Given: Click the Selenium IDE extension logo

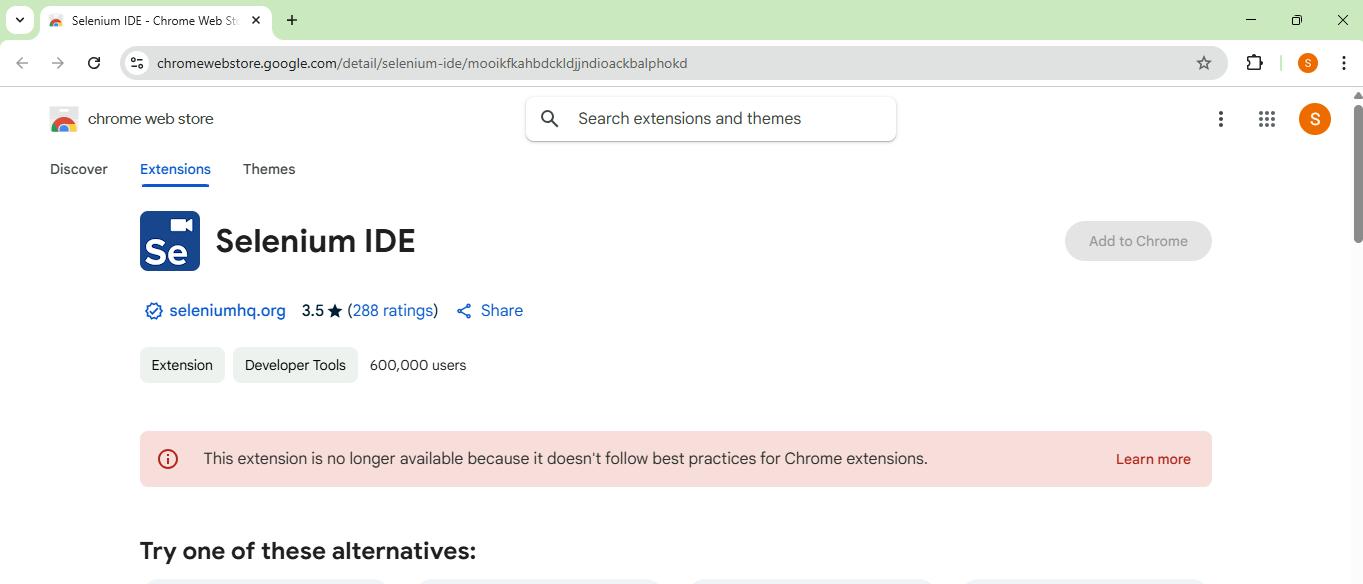Looking at the screenshot, I should click(x=170, y=241).
